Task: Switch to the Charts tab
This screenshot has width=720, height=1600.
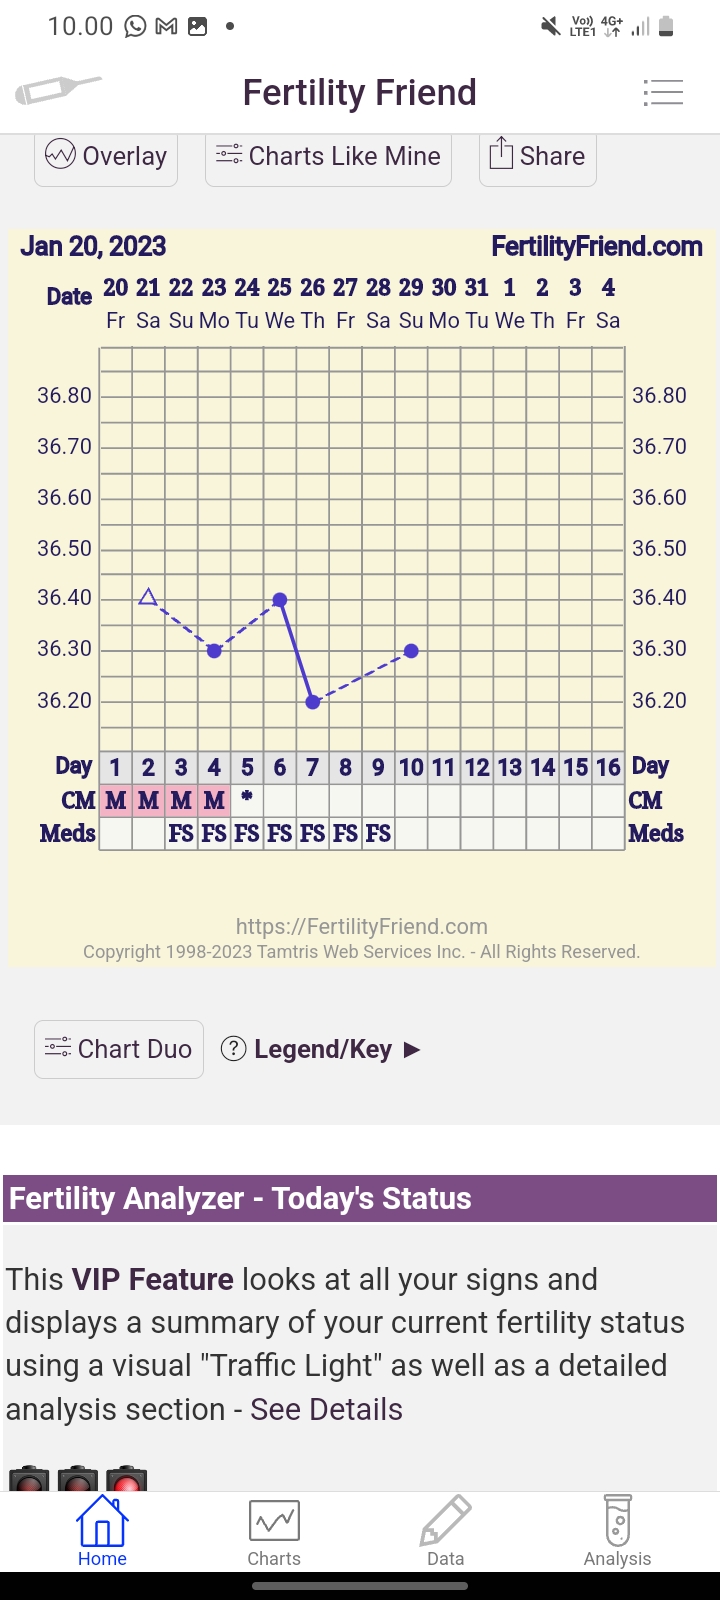Action: 274,1530
